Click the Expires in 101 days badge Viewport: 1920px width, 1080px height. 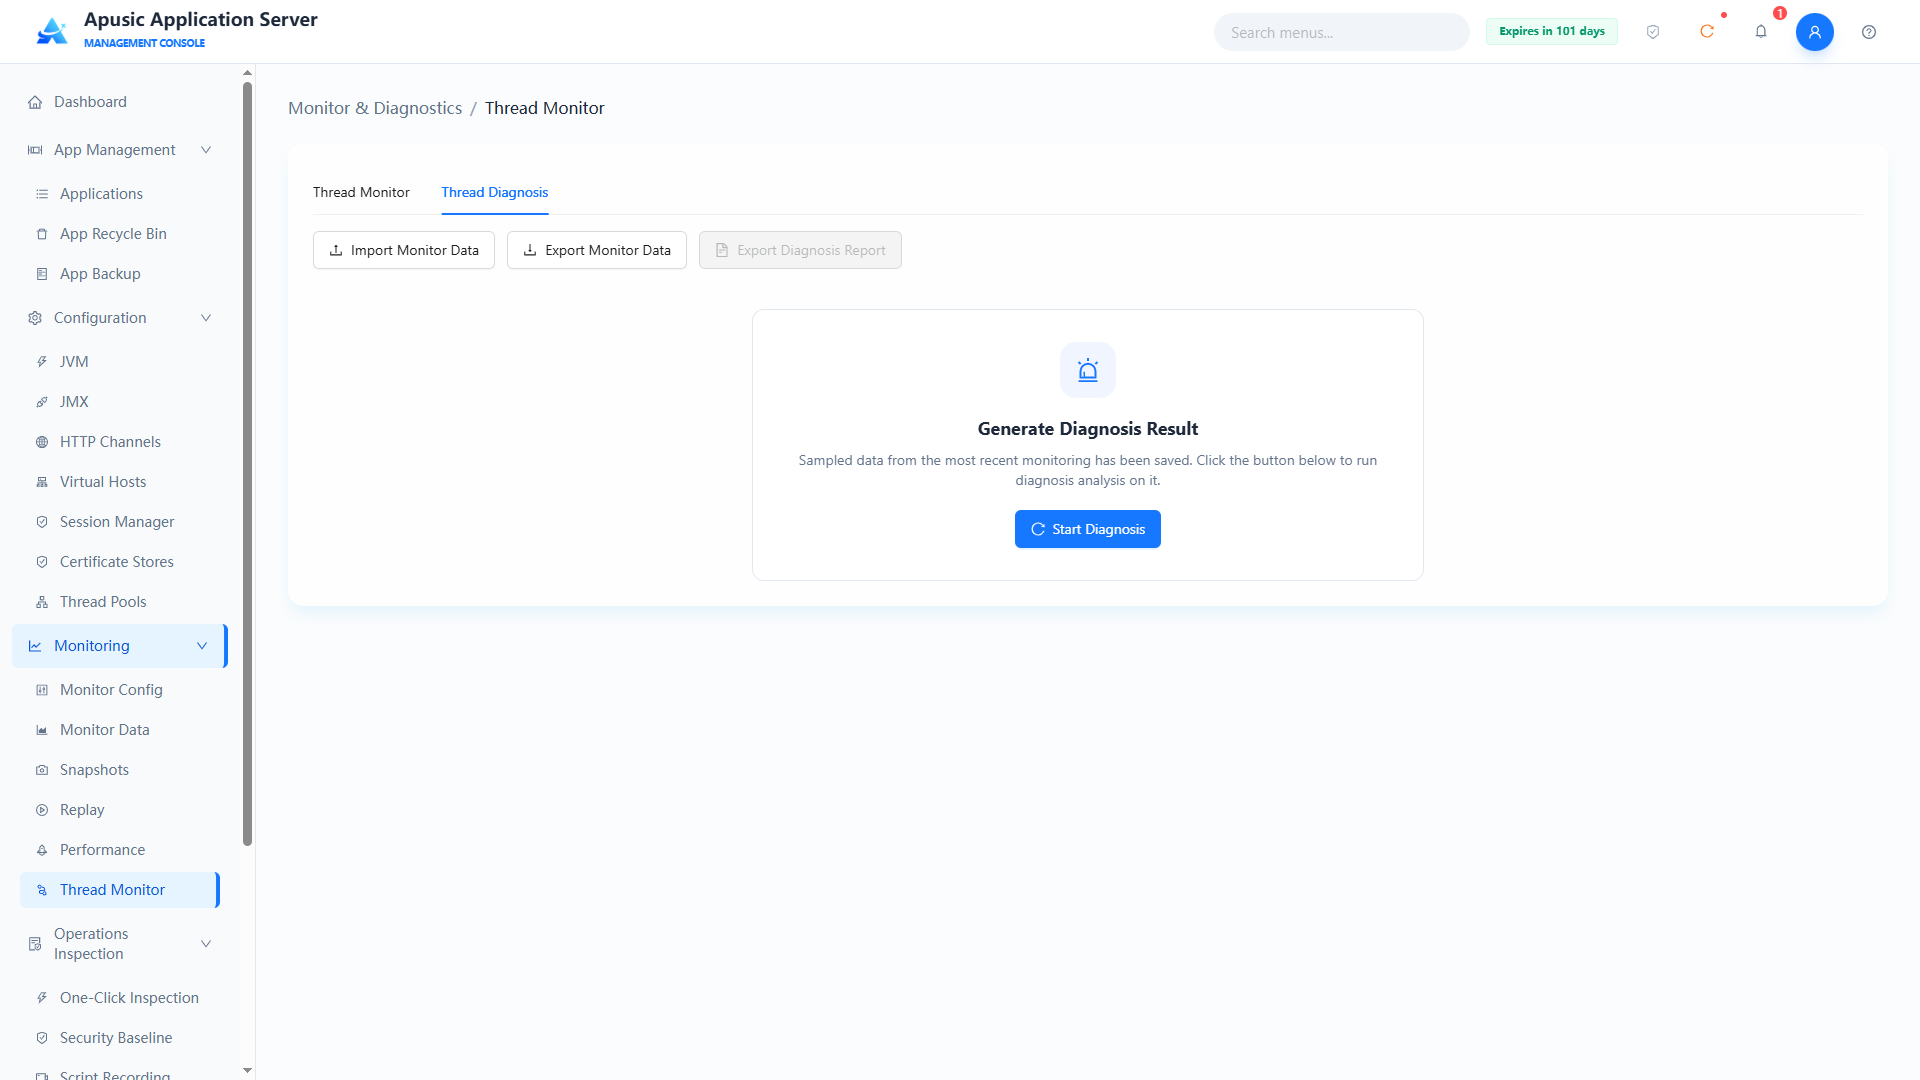coord(1552,31)
